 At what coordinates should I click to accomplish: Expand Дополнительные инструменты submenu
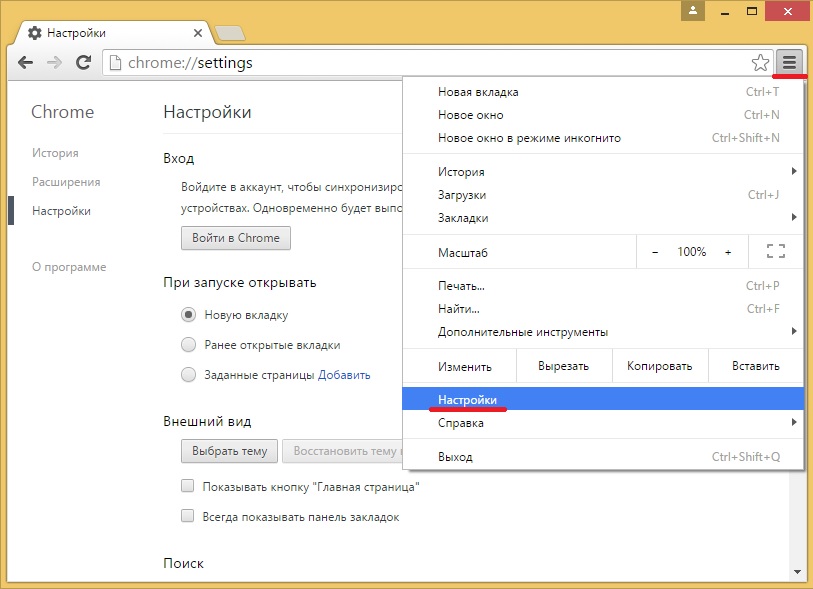tap(603, 332)
